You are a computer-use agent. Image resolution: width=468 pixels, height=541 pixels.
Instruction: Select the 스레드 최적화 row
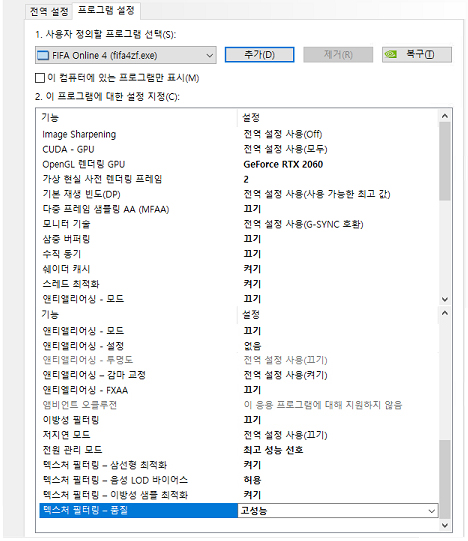tap(239, 284)
